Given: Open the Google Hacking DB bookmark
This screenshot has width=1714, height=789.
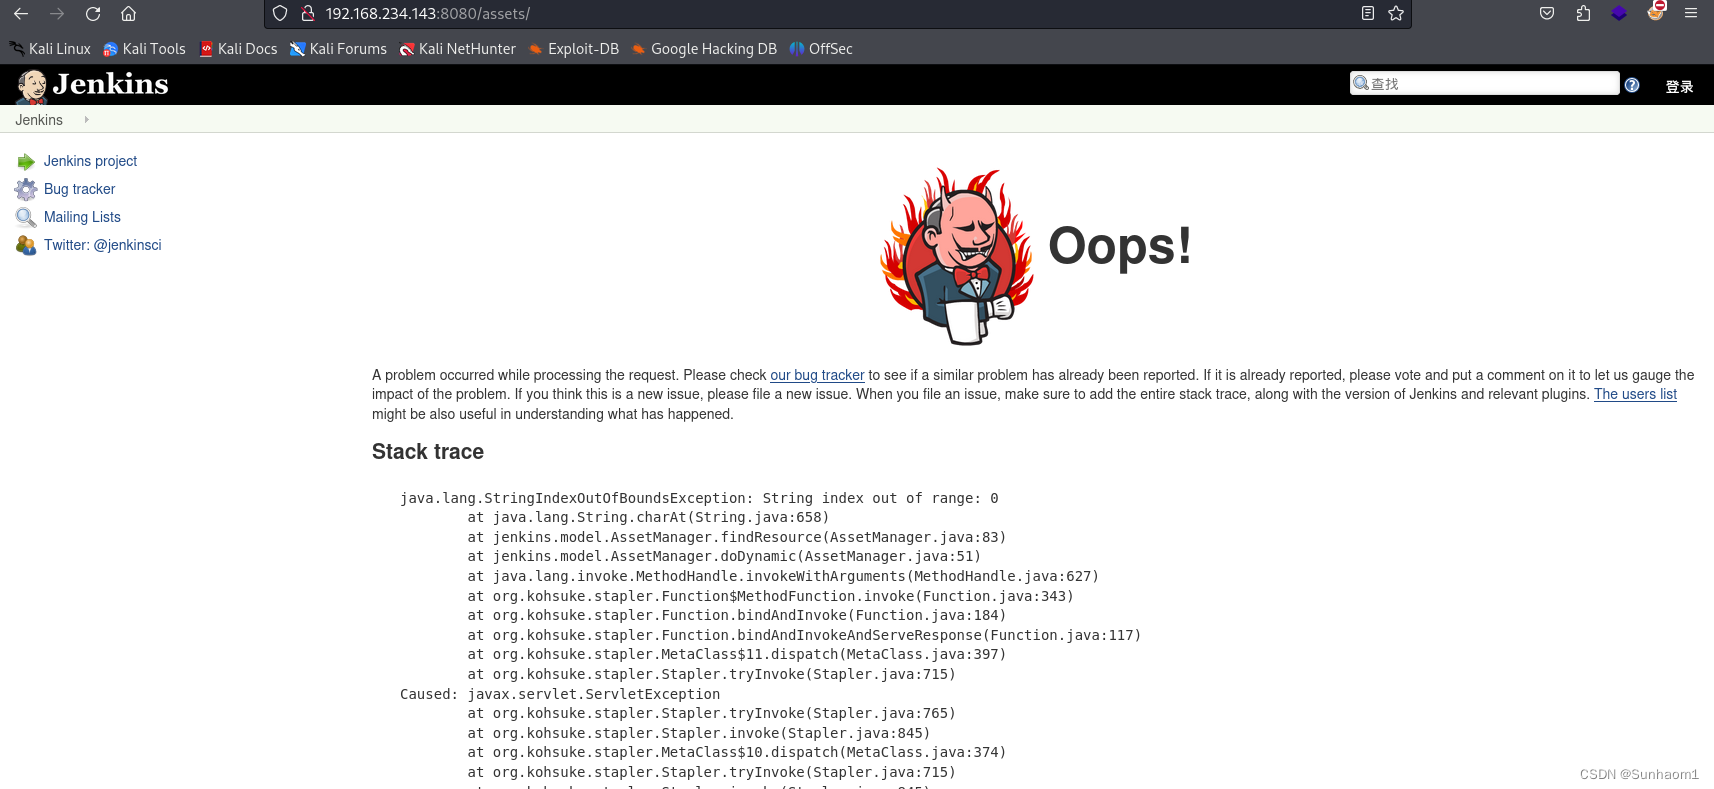Looking at the screenshot, I should (704, 49).
